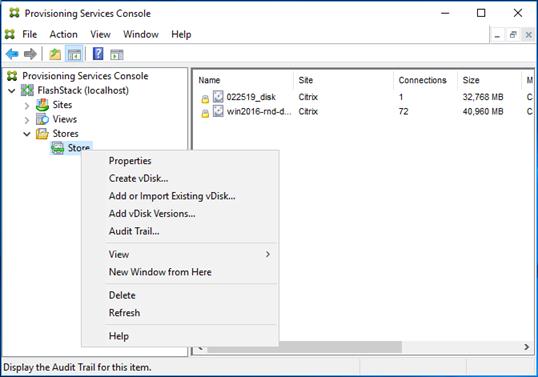
Task: Click the scroll right arrow
Action: pyautogui.click(x=526, y=347)
